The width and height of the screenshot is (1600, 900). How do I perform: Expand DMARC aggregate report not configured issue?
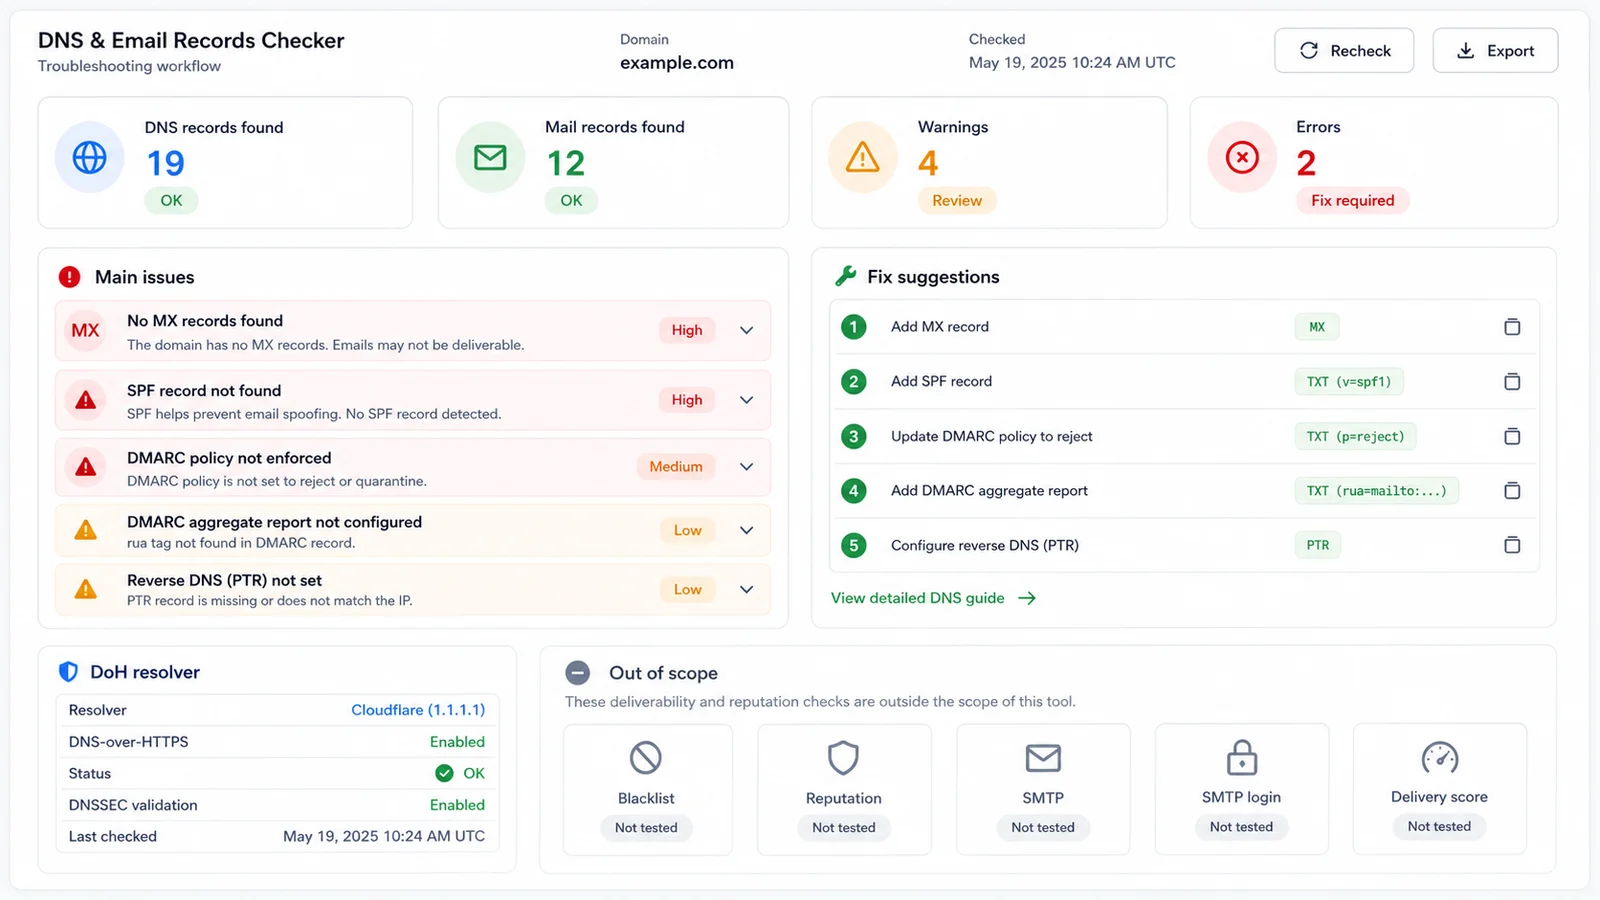(746, 530)
